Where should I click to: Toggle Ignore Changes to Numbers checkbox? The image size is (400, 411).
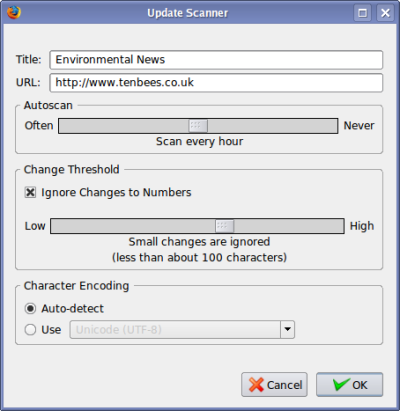click(30, 192)
